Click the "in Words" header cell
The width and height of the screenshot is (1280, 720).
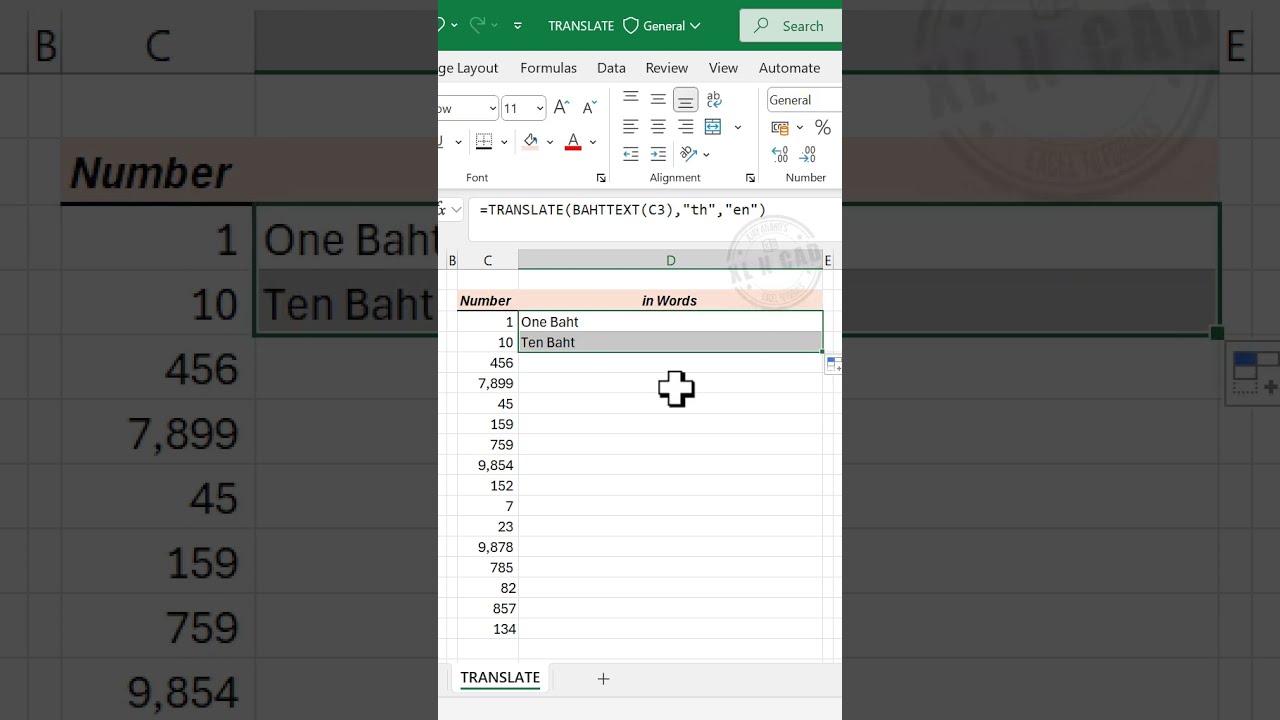pyautogui.click(x=670, y=300)
